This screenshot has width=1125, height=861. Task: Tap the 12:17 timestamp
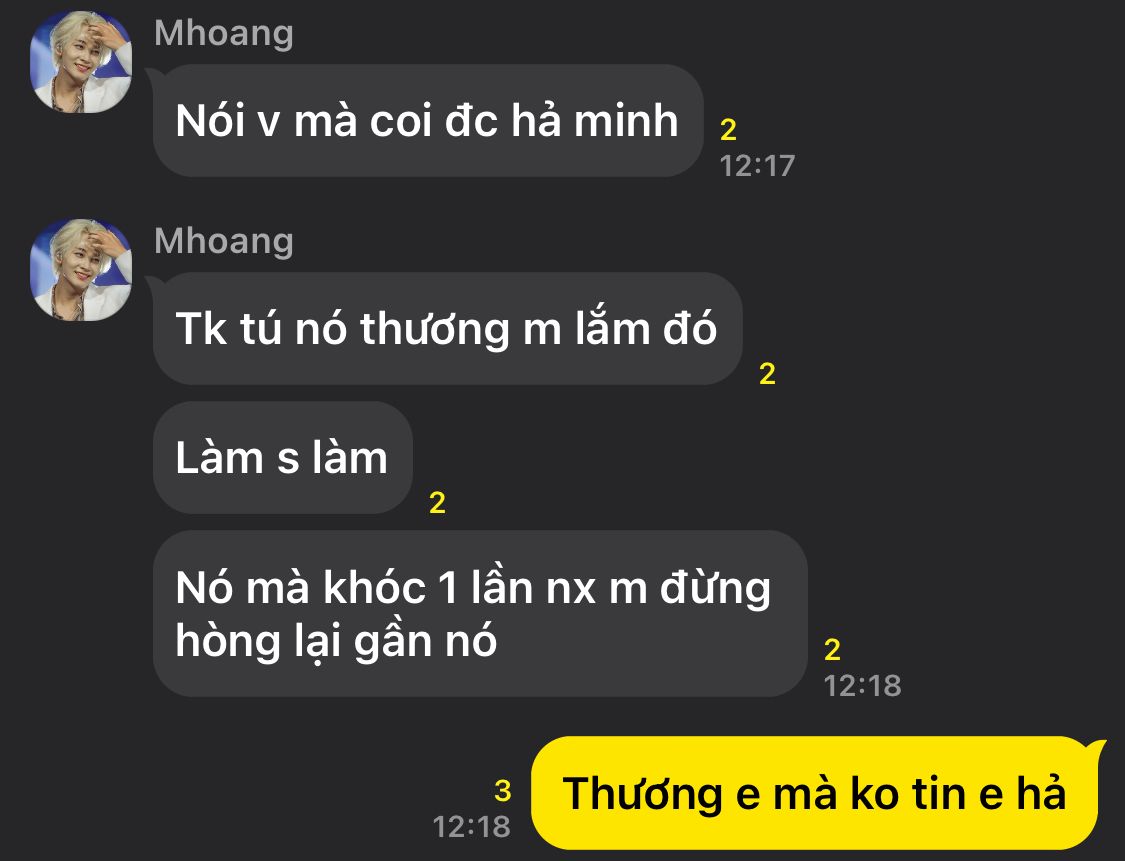tap(757, 166)
